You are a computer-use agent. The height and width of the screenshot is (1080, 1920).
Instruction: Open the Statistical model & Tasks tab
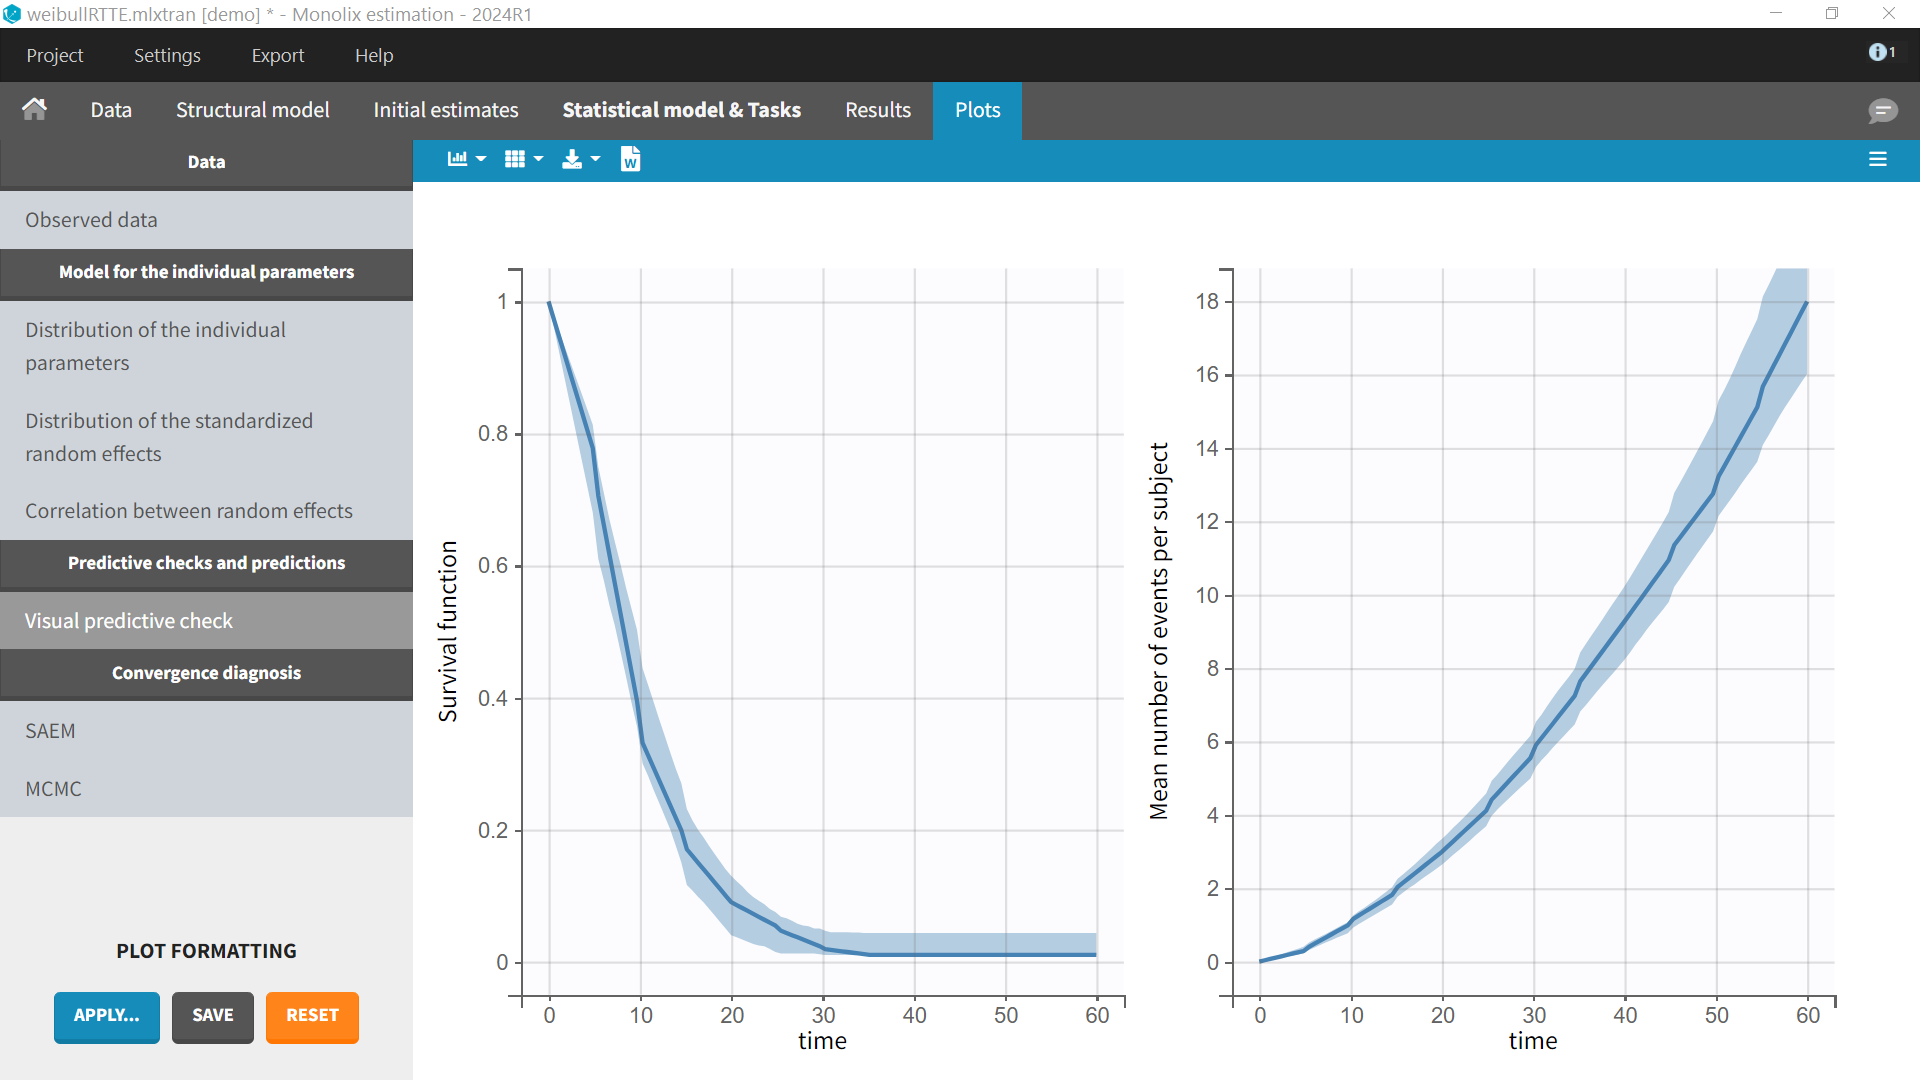point(681,110)
